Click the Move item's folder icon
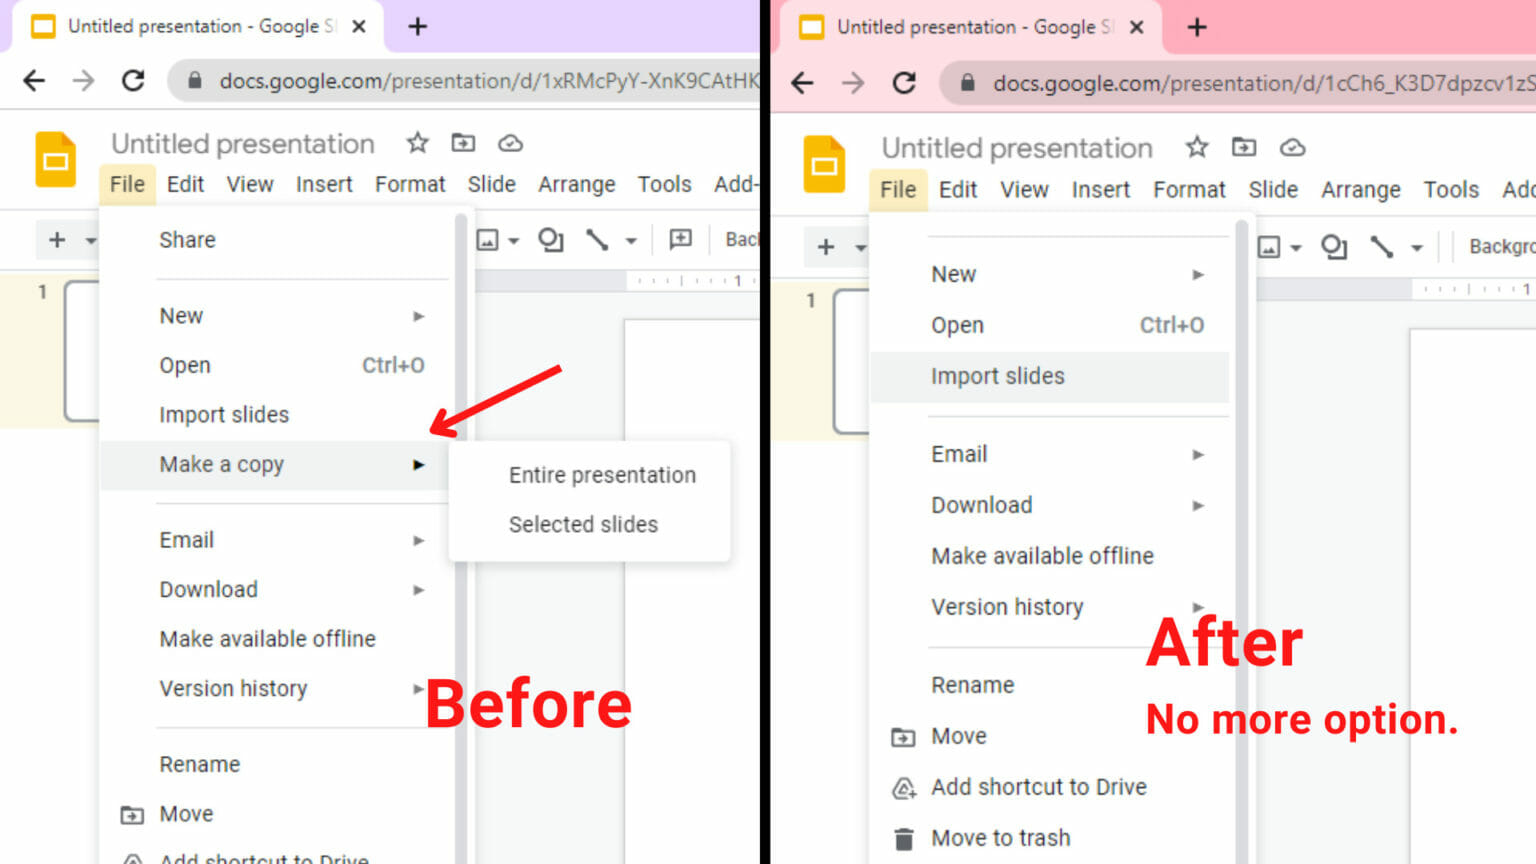 (x=132, y=814)
